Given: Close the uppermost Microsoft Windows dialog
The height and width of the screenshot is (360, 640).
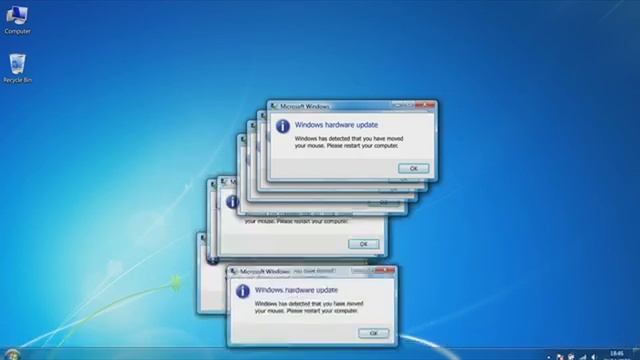Looking at the screenshot, I should click(424, 106).
